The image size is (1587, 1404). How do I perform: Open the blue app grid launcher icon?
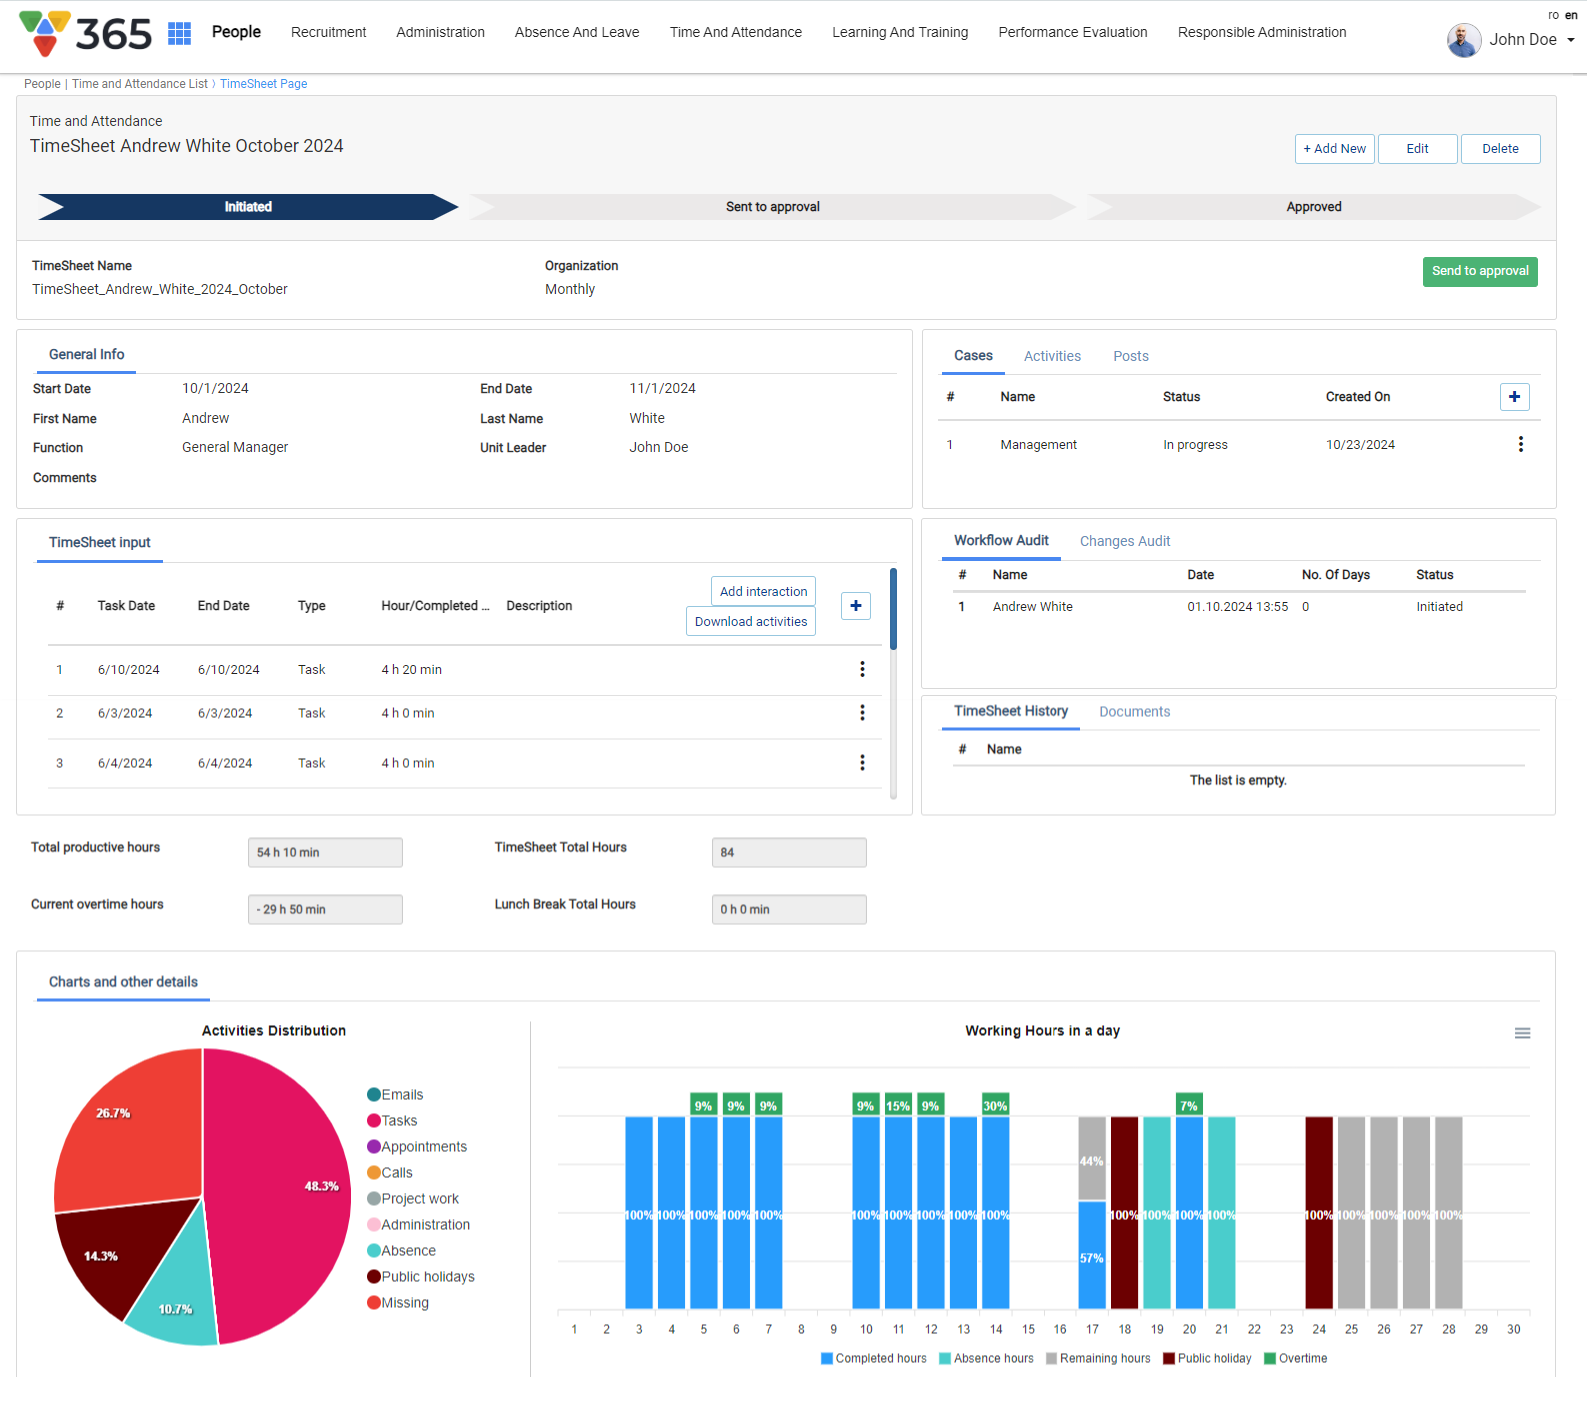[x=179, y=33]
